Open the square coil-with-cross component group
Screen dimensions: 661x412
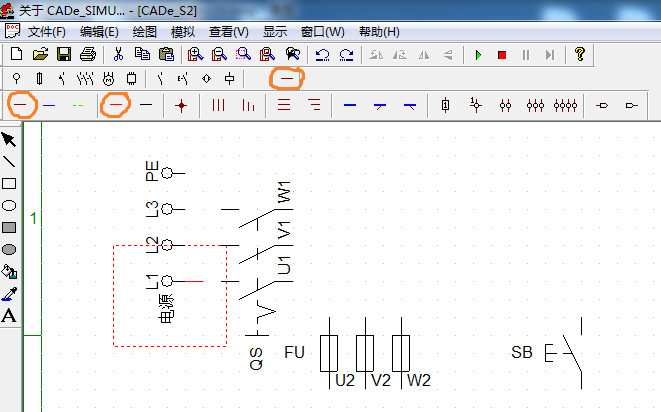tap(229, 78)
